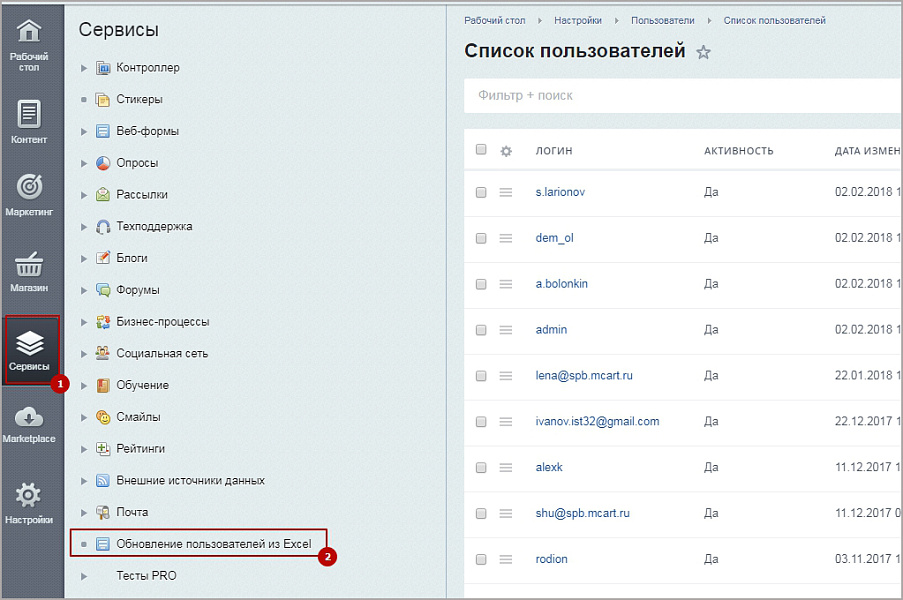Open the row action menu for dem_ol
This screenshot has width=903, height=600.
(507, 238)
